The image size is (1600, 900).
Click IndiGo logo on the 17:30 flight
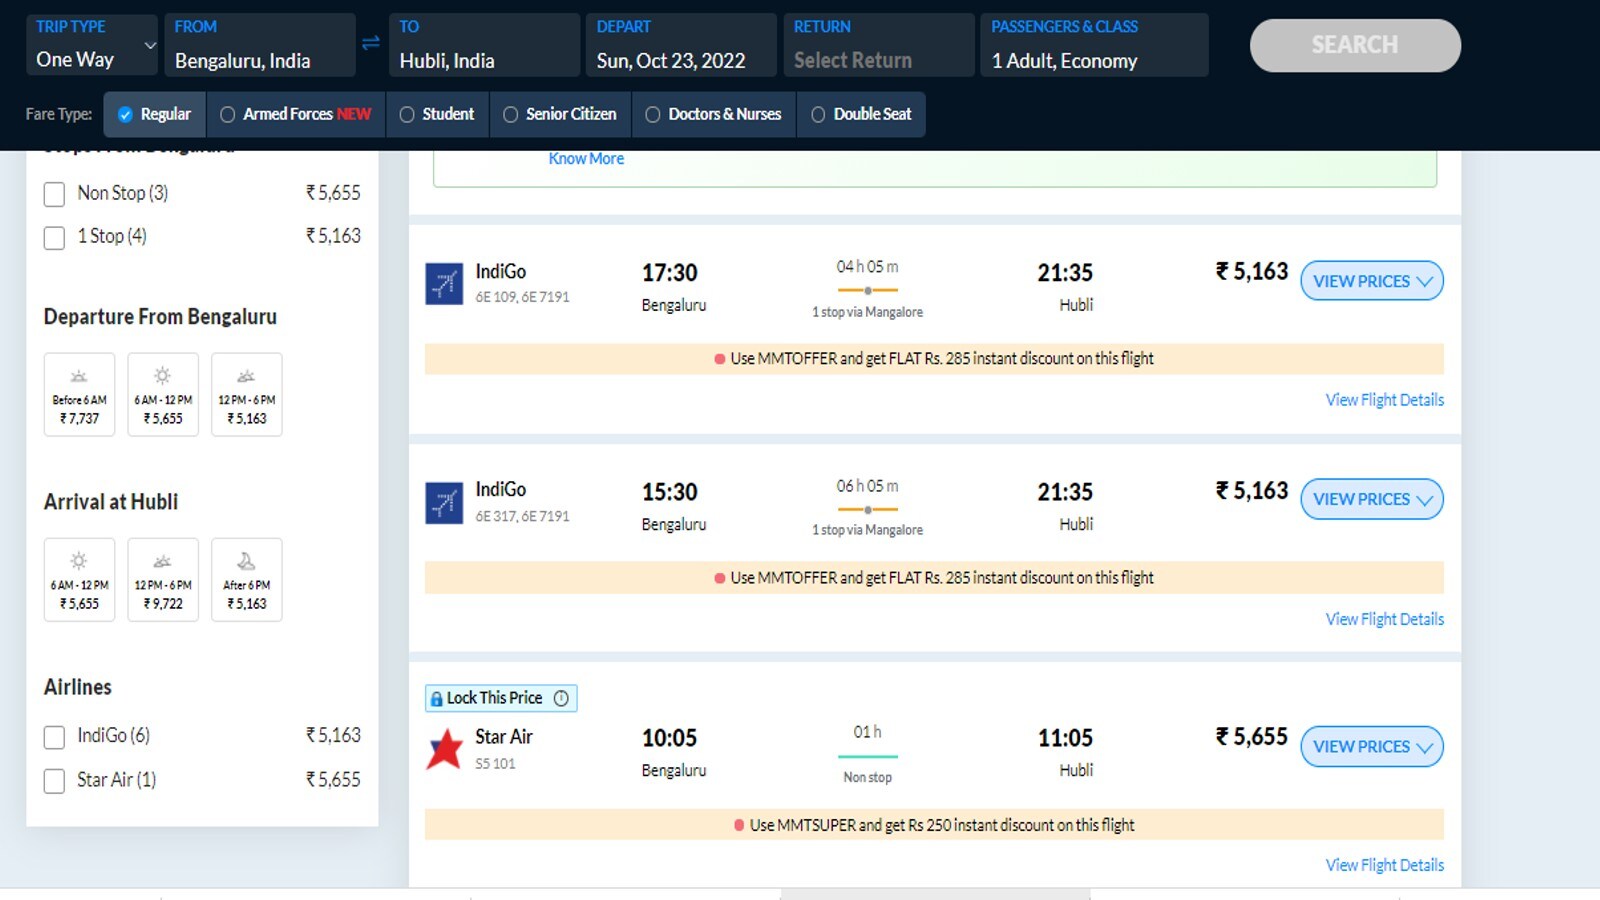(x=444, y=283)
